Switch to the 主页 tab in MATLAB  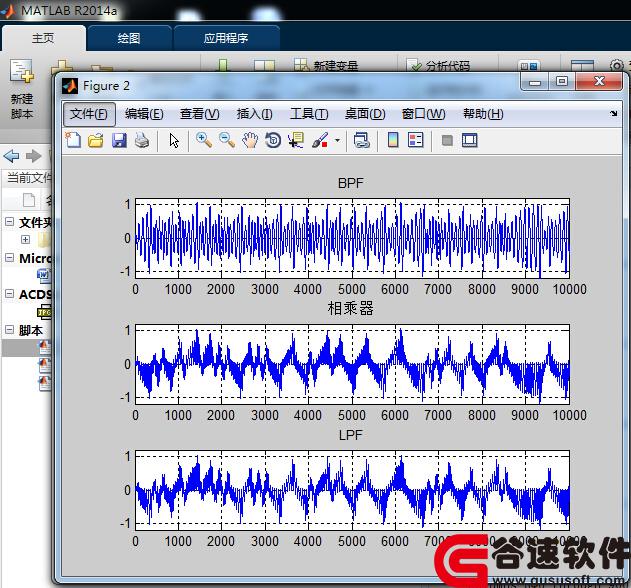pyautogui.click(x=43, y=38)
